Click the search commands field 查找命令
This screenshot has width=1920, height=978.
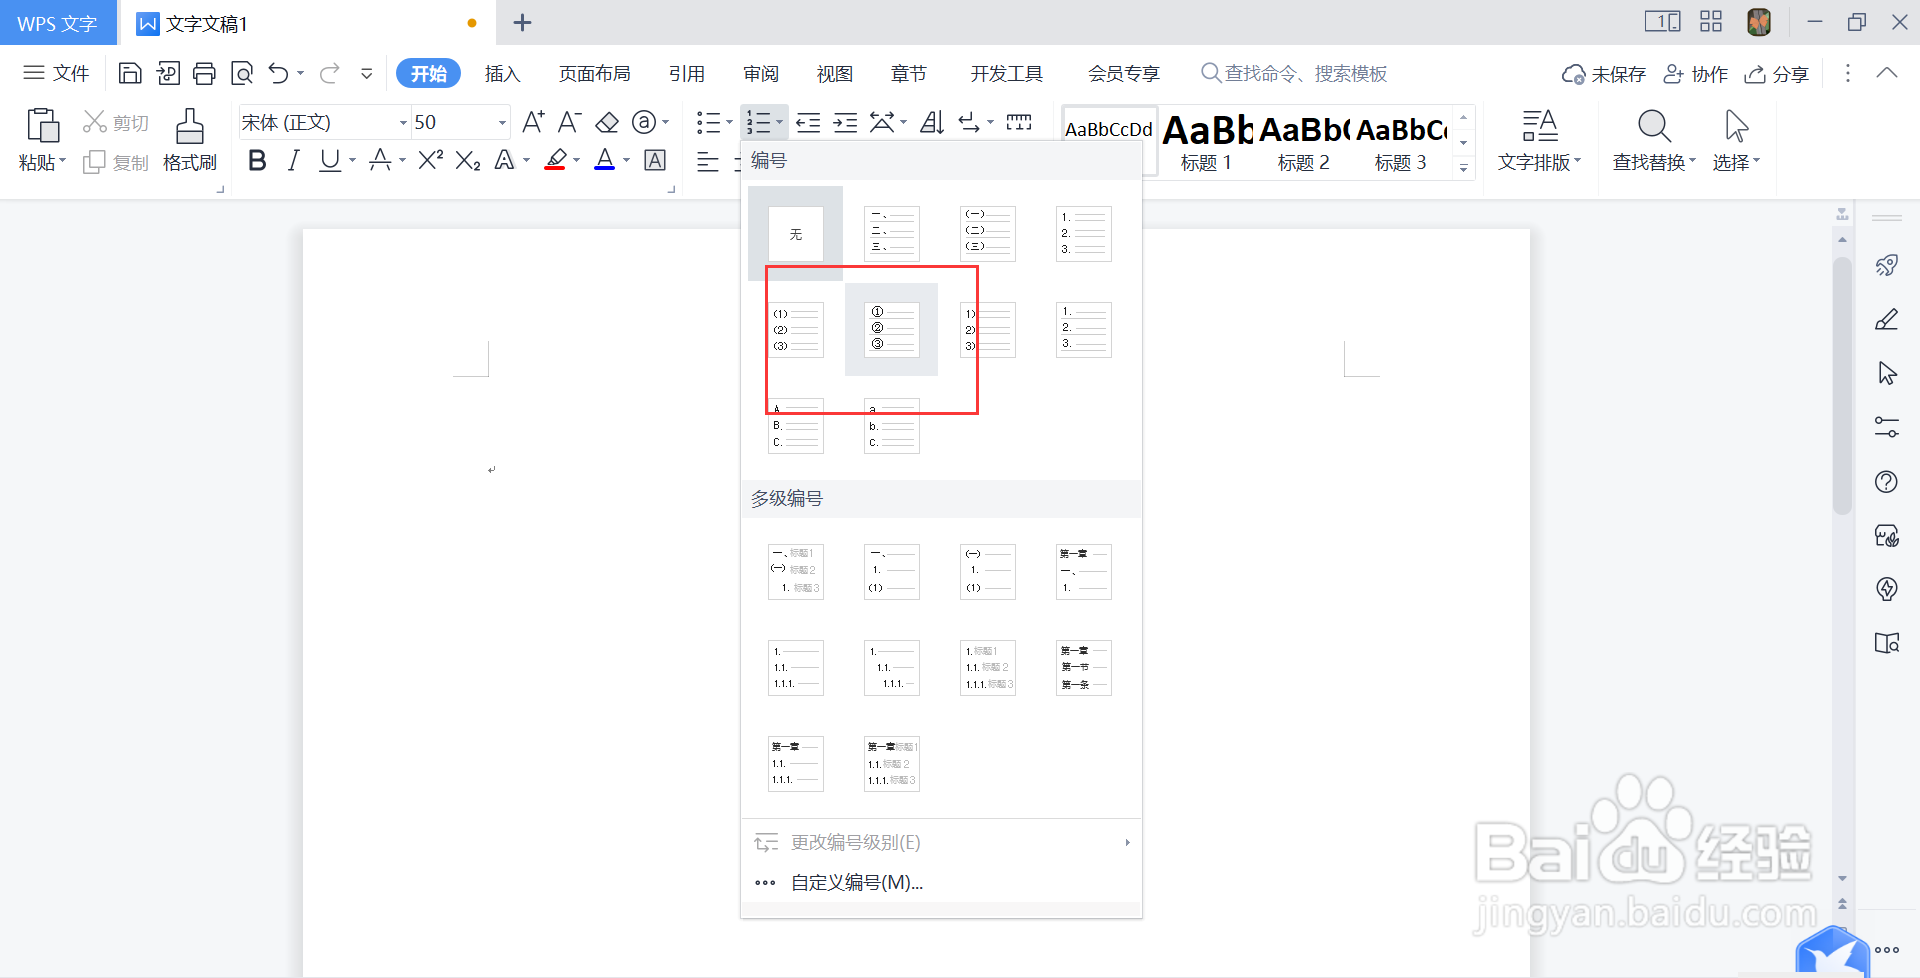tap(1294, 74)
